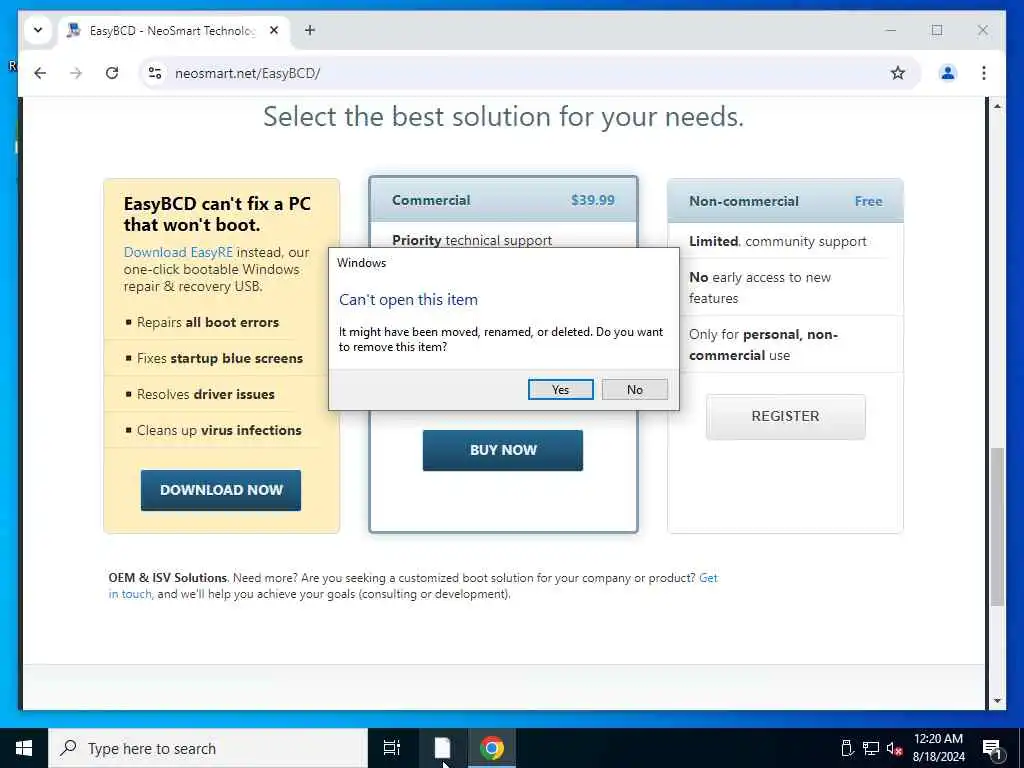Maximize the Chrome window

[x=937, y=30]
